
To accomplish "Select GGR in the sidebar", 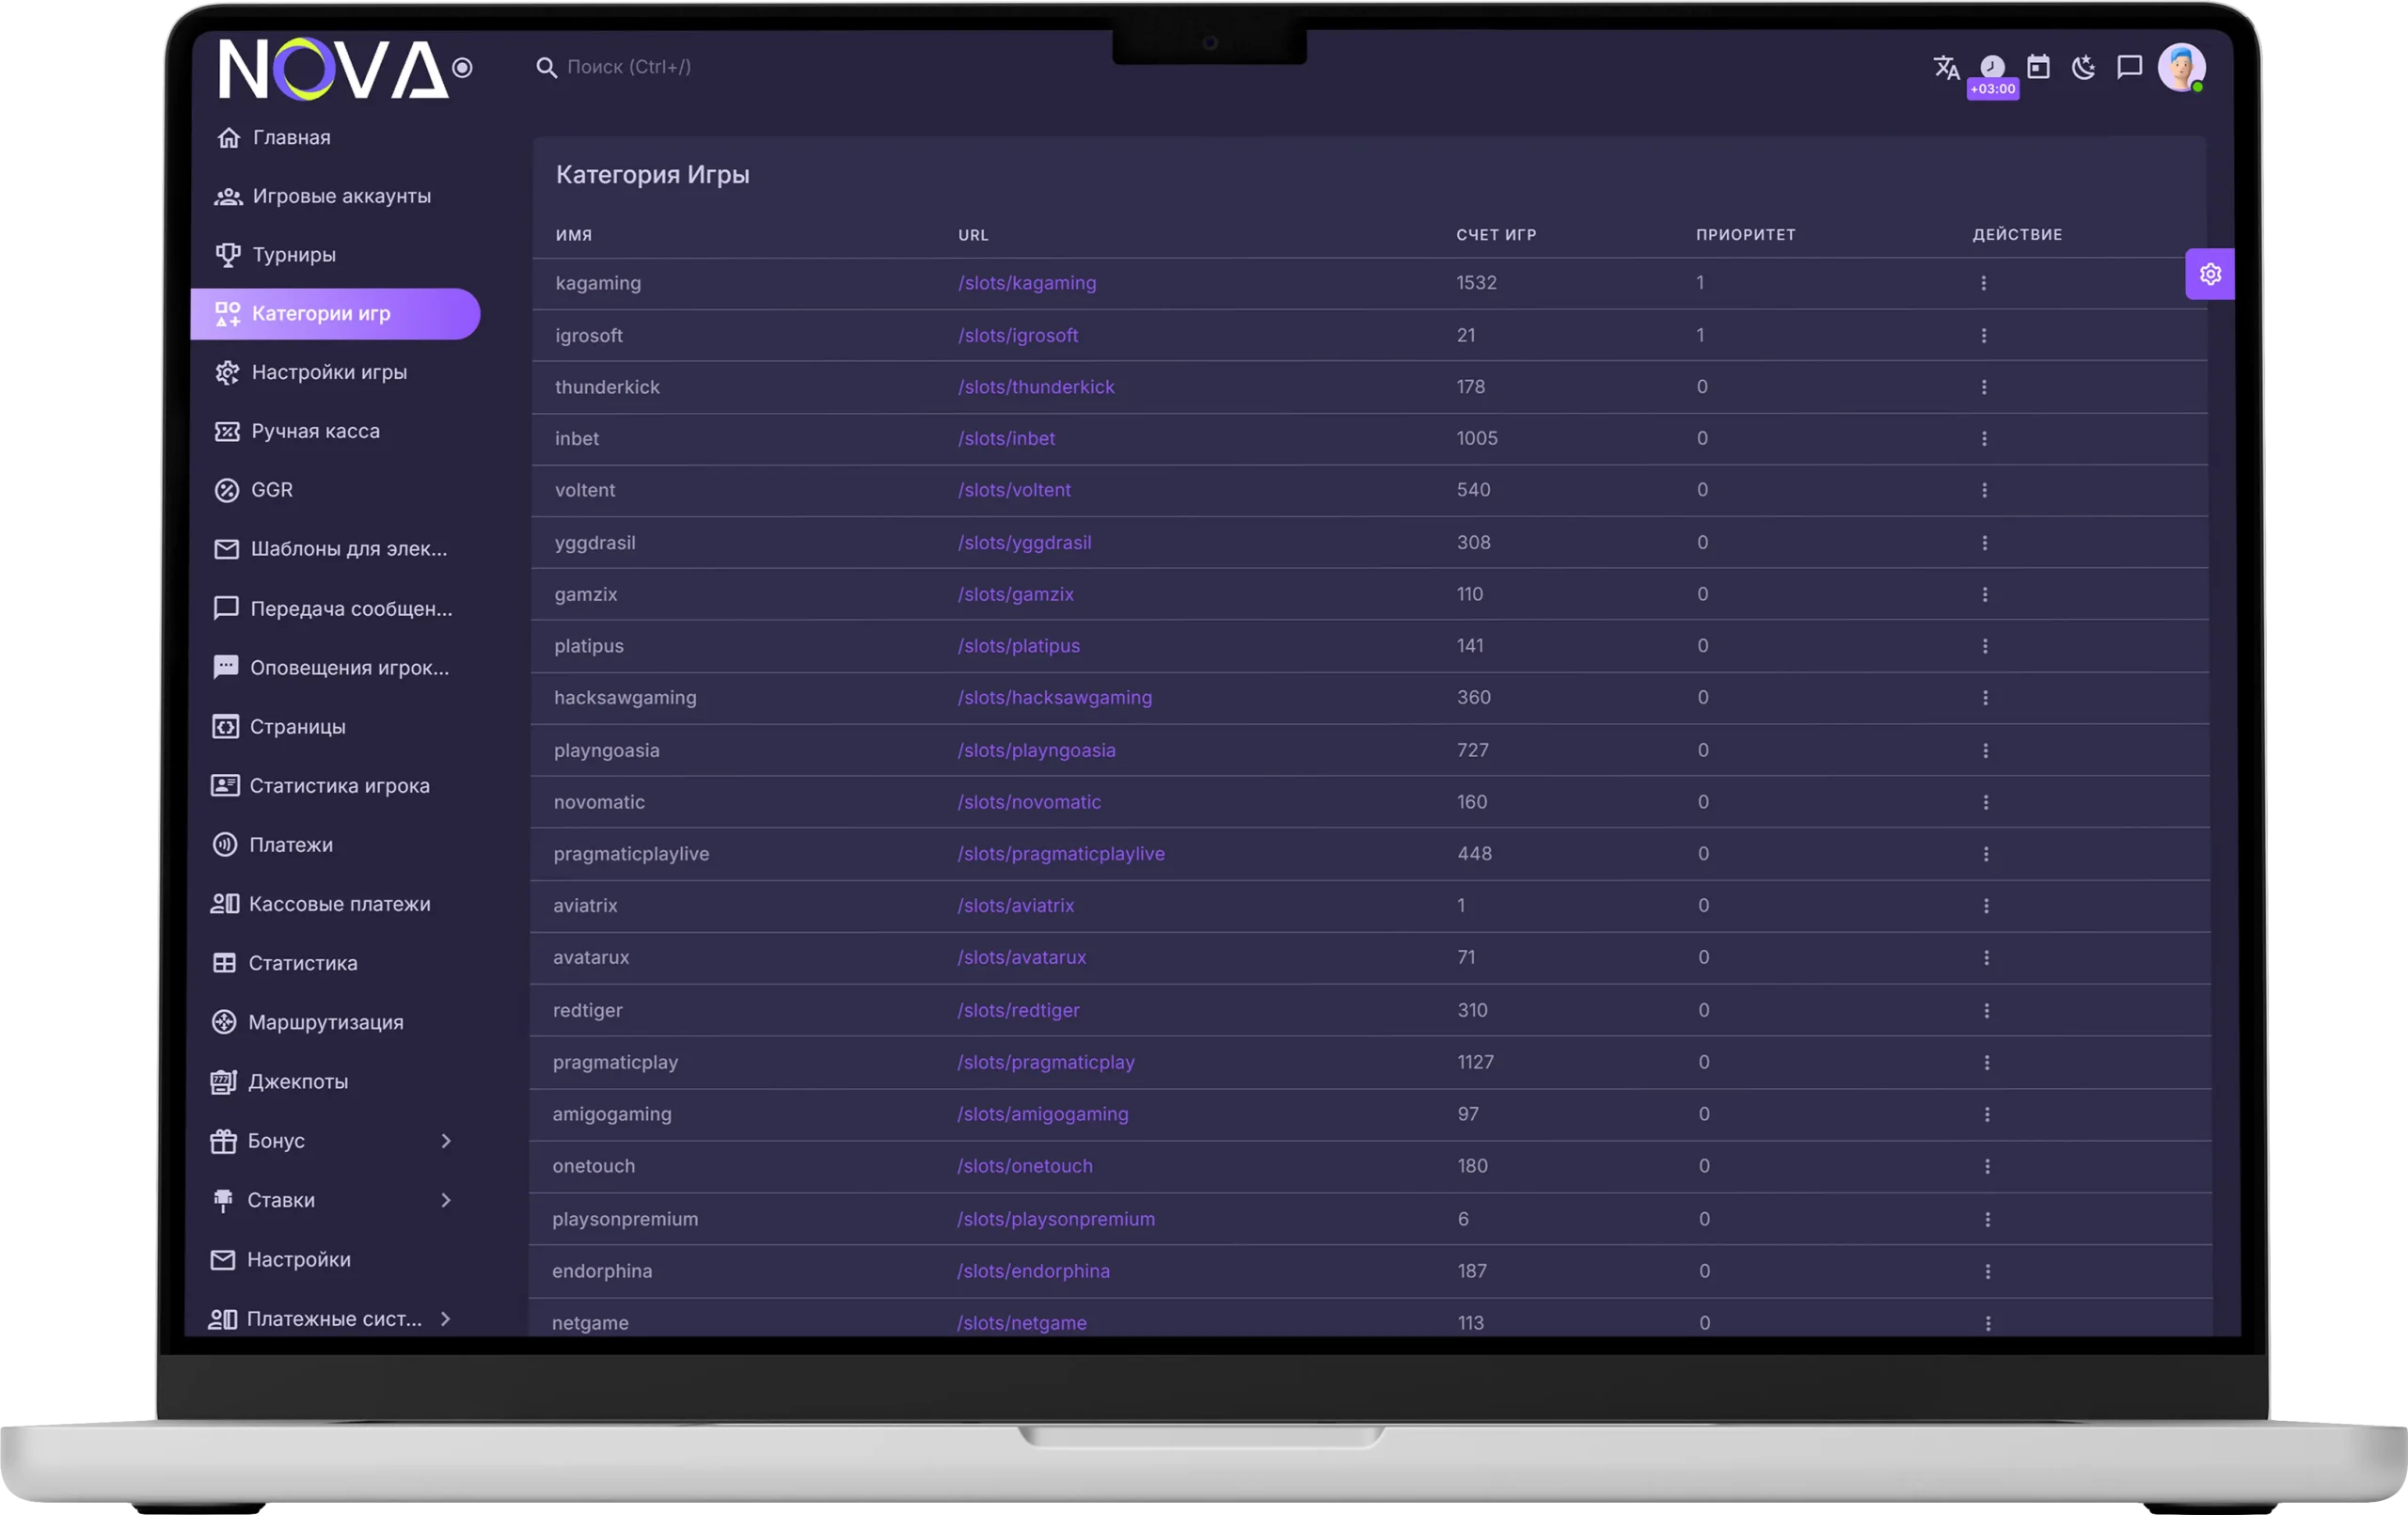I will tap(271, 490).
